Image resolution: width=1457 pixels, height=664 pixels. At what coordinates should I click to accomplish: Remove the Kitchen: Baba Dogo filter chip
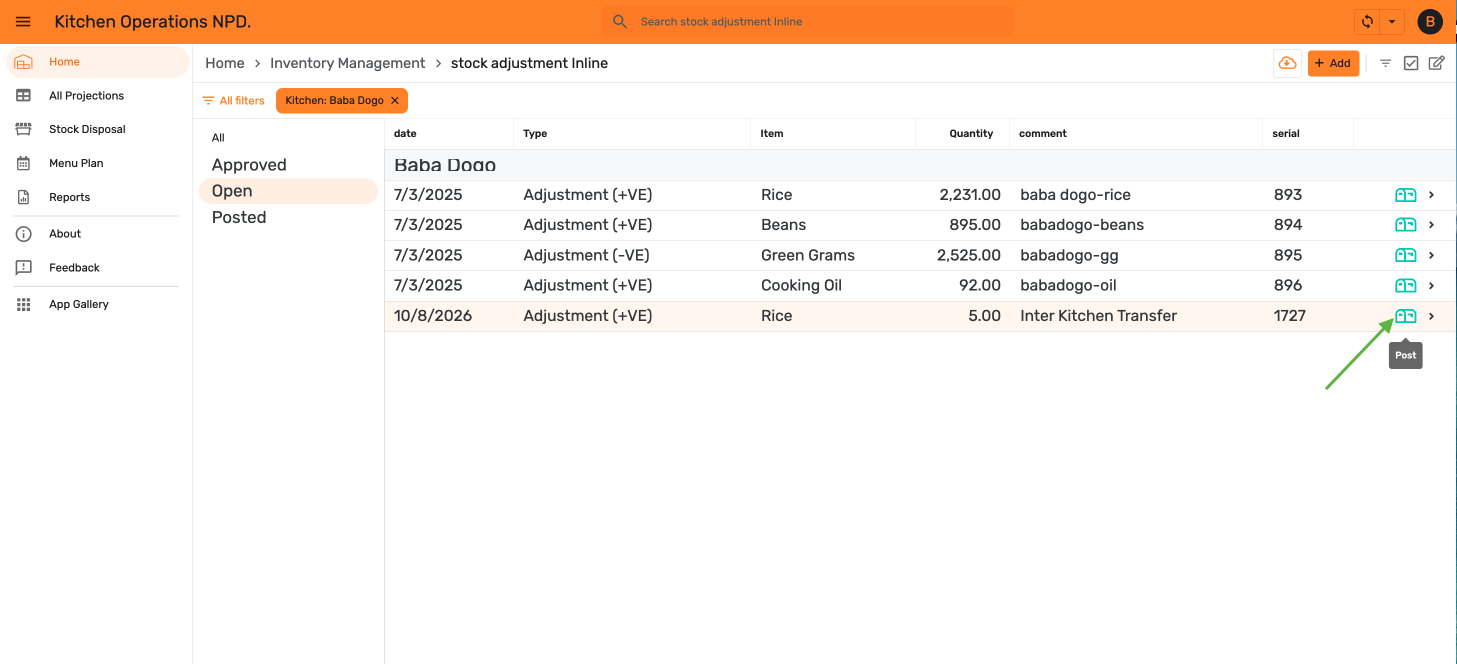click(395, 101)
